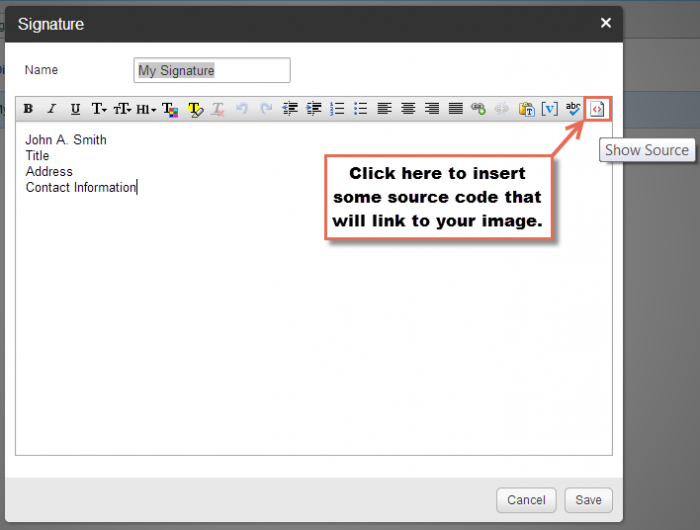Choose the highlight background color tool
This screenshot has width=700, height=530.
pyautogui.click(x=194, y=109)
